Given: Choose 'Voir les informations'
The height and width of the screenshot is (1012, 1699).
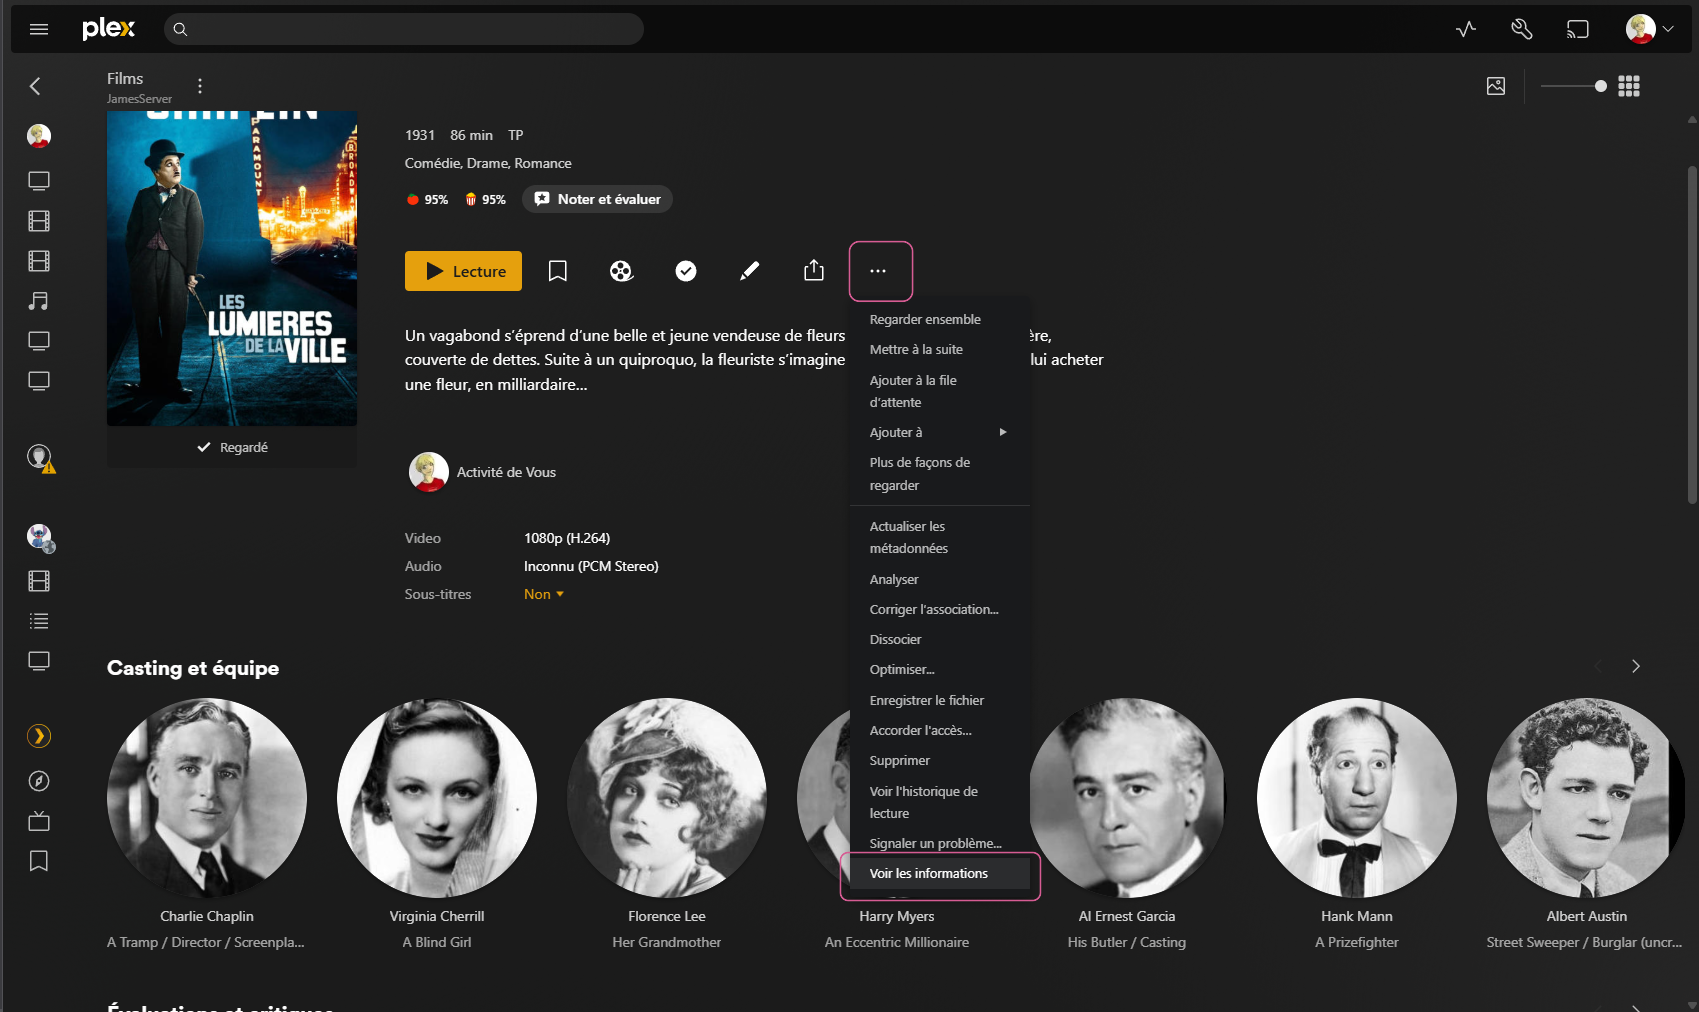Looking at the screenshot, I should 940,873.
